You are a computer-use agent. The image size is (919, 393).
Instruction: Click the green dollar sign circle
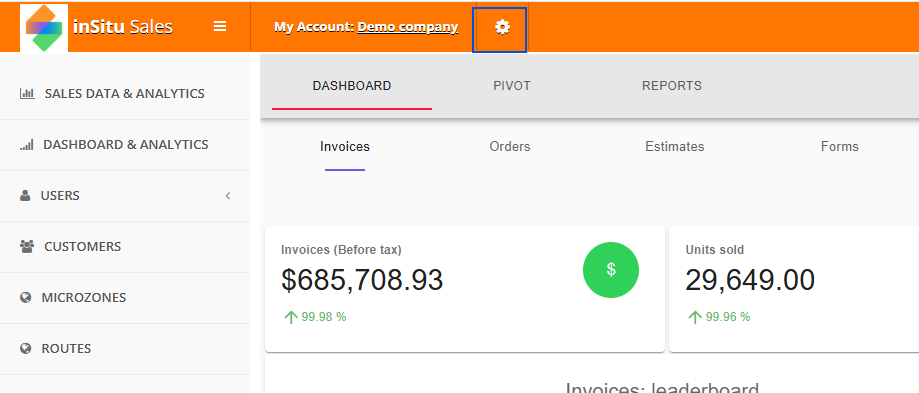coord(611,270)
